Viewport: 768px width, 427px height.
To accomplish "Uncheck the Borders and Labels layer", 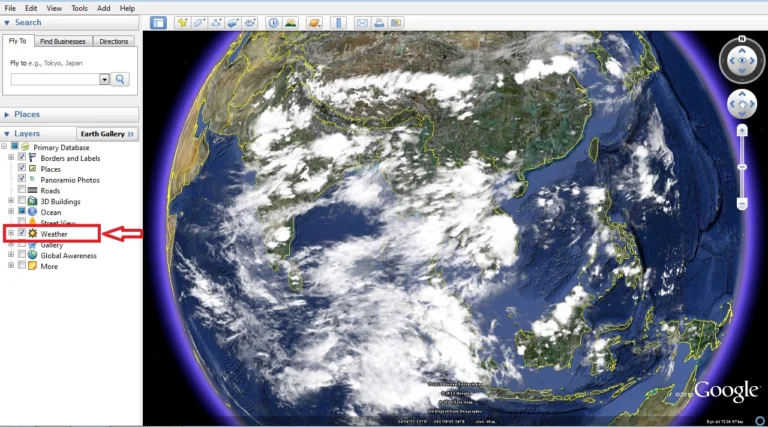I will (x=22, y=157).
